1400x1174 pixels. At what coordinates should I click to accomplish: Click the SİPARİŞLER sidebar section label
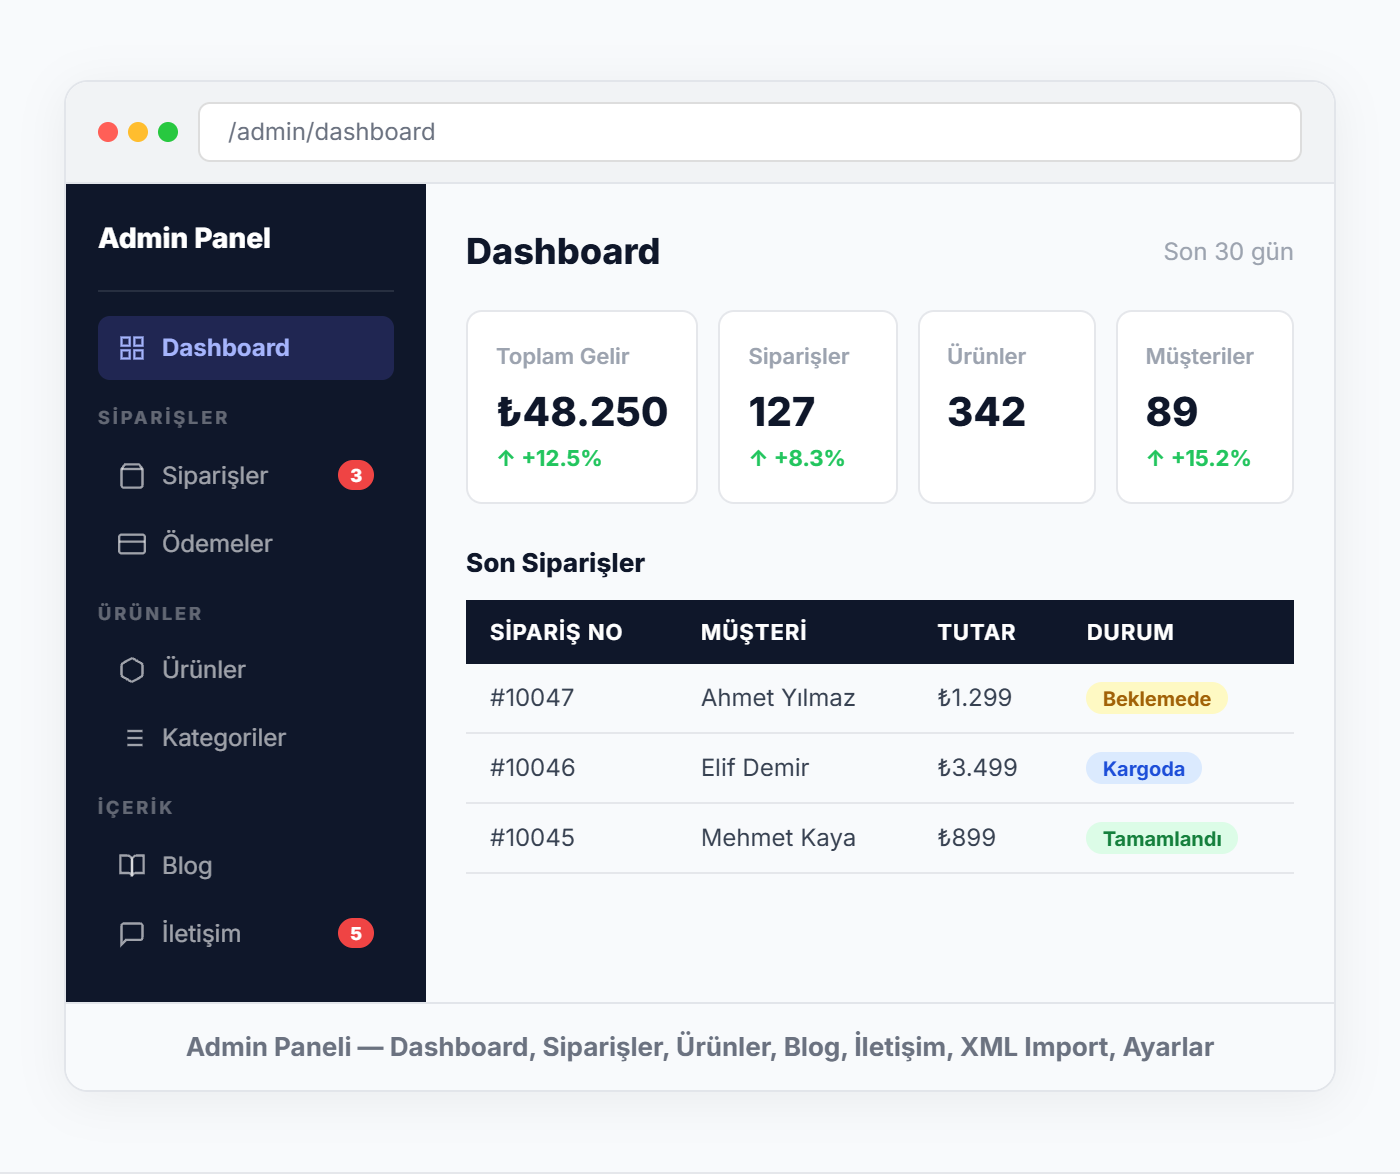tap(163, 418)
